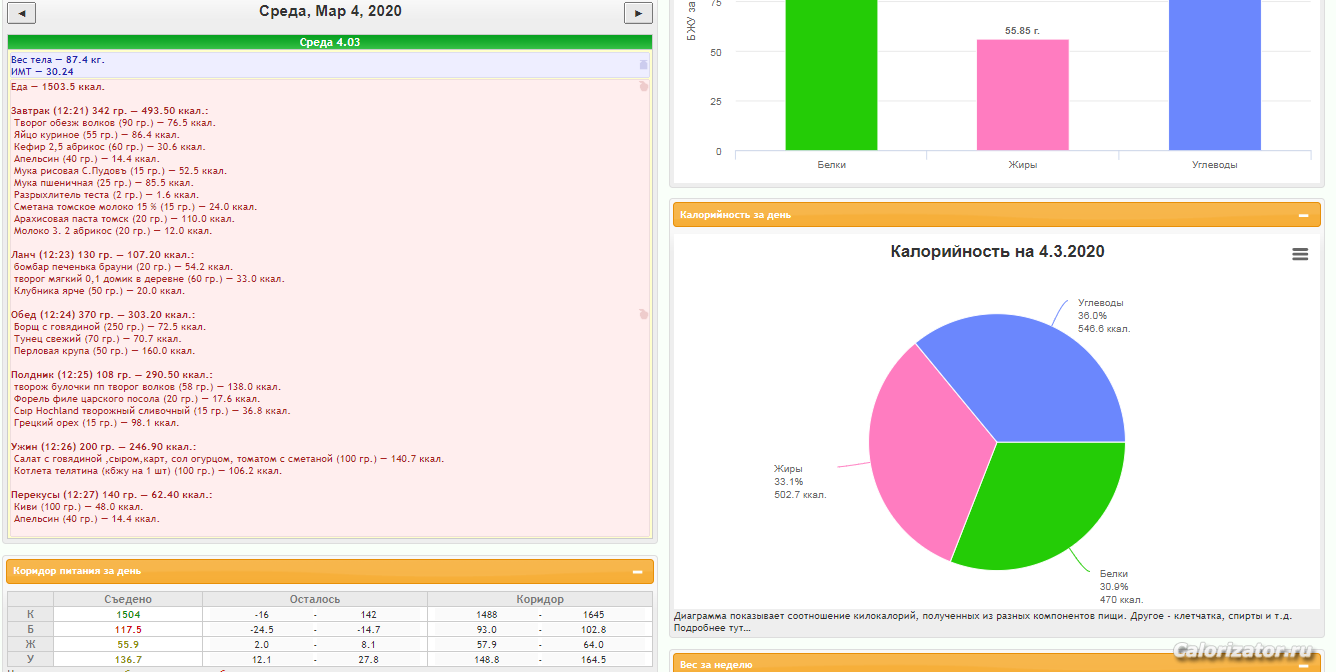Open the Подробнее тут link
The height and width of the screenshot is (672, 1336).
tap(712, 628)
